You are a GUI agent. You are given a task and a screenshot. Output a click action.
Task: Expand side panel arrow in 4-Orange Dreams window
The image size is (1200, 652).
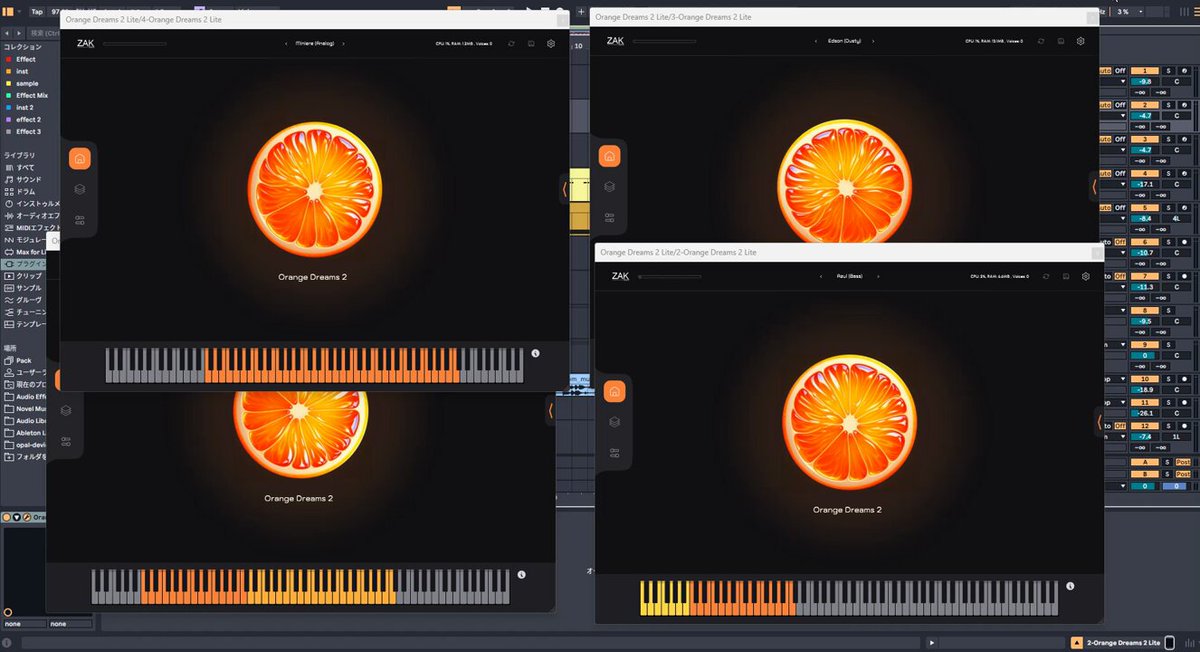tap(565, 188)
